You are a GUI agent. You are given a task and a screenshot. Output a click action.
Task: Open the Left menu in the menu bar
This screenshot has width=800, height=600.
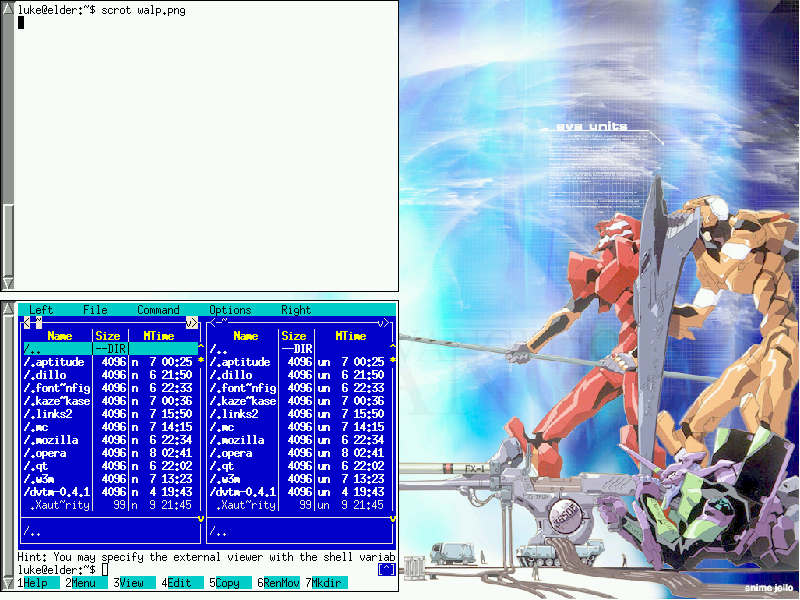41,310
